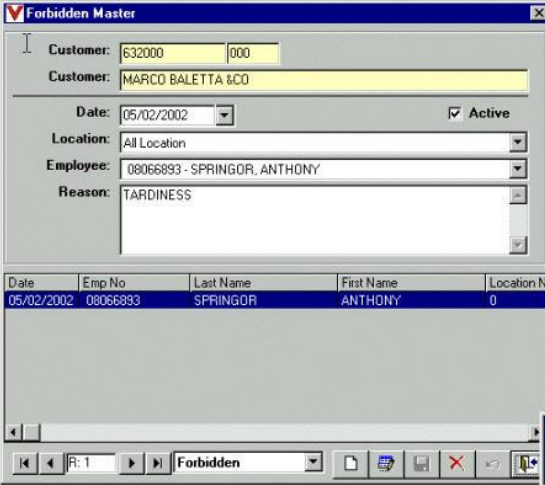Click the date field 05/02/2002
545x485 pixels.
[167, 115]
